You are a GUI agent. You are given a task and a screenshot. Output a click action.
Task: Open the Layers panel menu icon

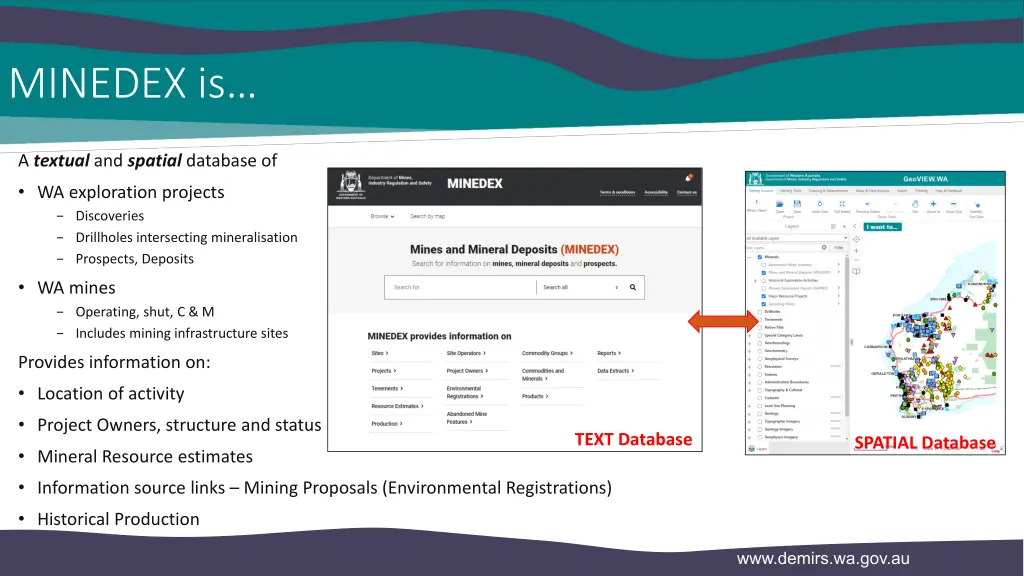pyautogui.click(x=833, y=227)
